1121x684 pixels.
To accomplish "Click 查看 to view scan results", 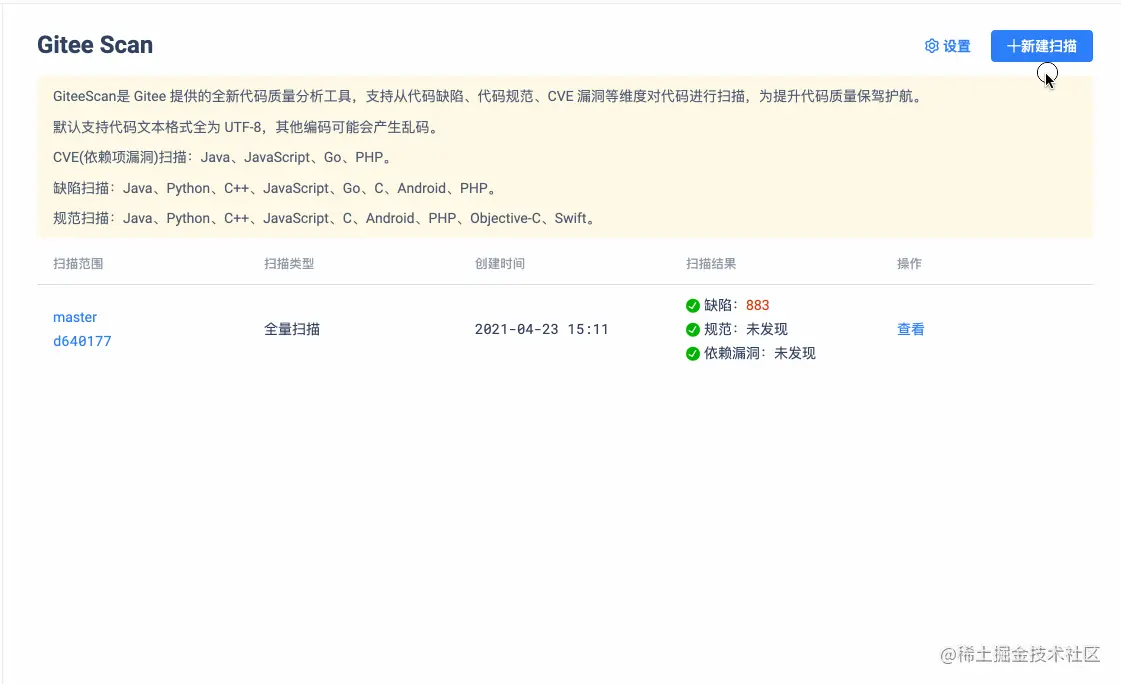I will pos(910,329).
